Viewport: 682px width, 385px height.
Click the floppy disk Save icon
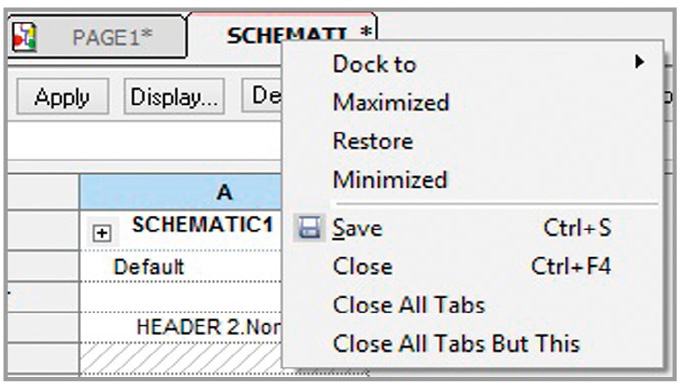pos(309,228)
